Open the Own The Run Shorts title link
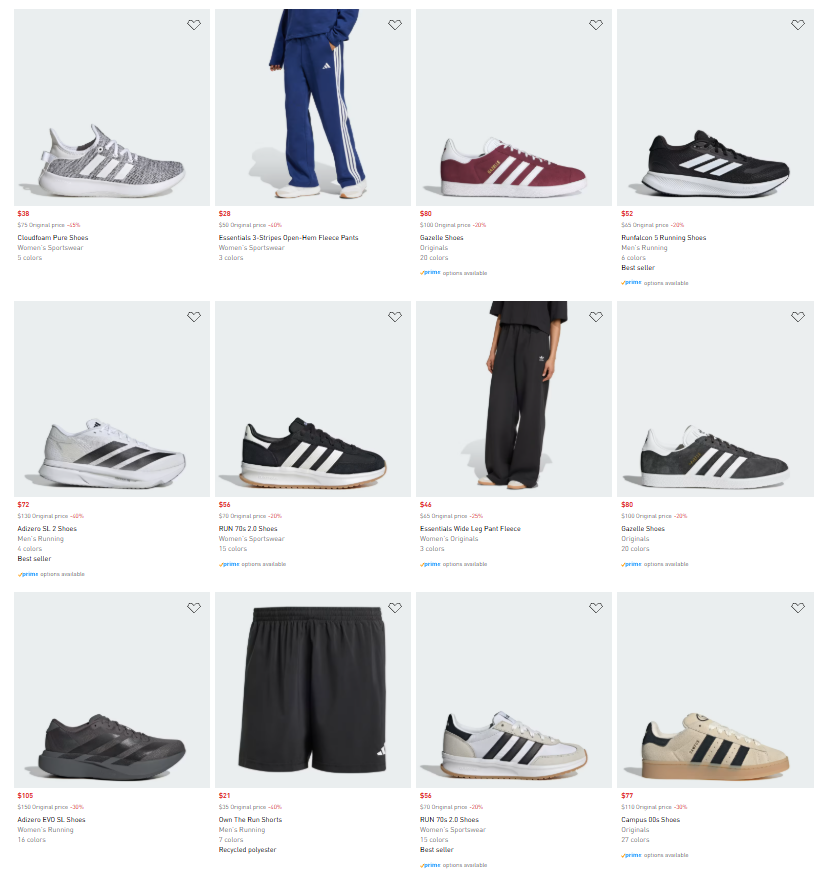The width and height of the screenshot is (828, 874). 250,820
